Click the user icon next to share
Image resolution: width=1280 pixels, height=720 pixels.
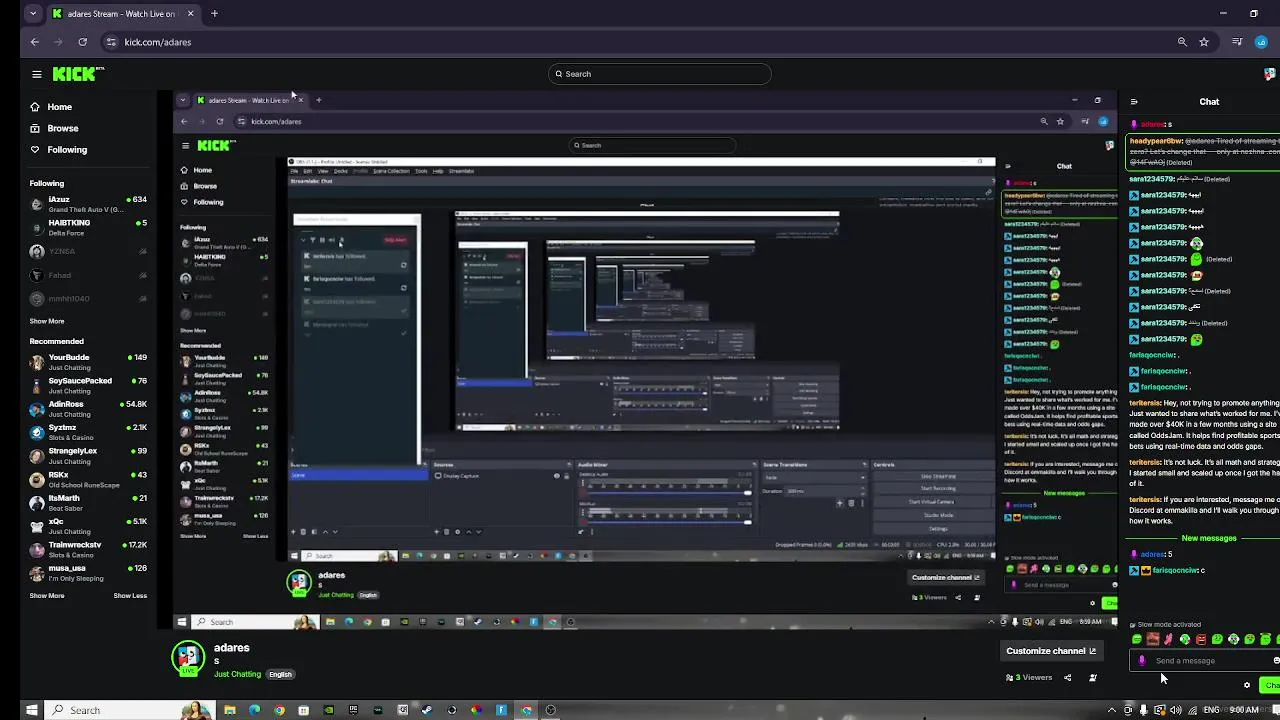pos(1092,678)
